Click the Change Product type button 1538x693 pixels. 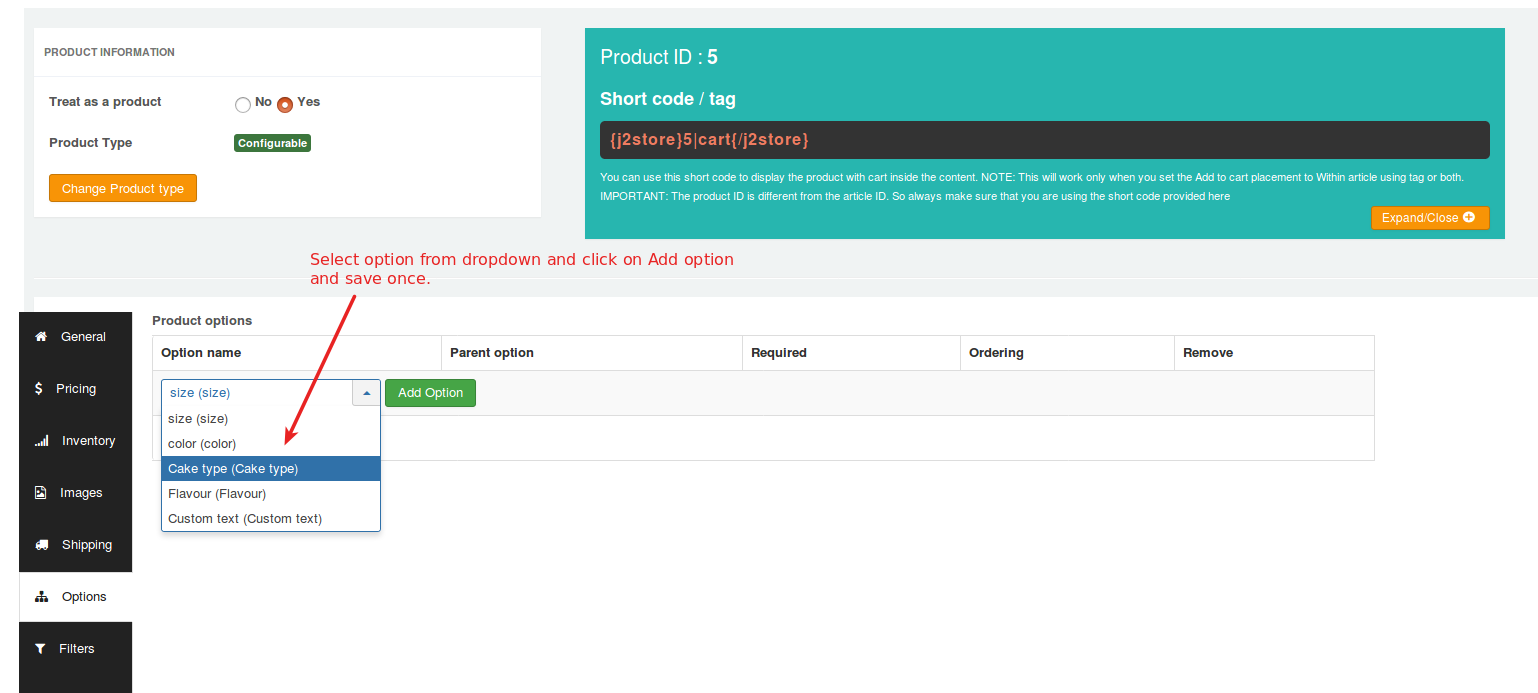(x=123, y=188)
